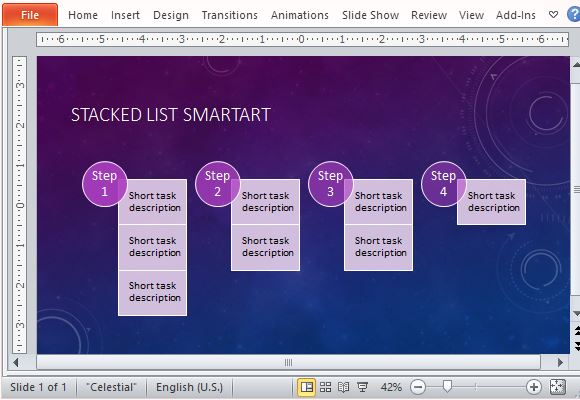Select second task box under Step 3

click(x=378, y=247)
